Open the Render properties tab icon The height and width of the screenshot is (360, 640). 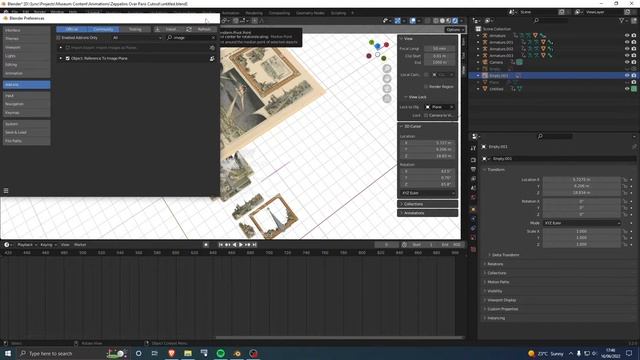point(473,160)
